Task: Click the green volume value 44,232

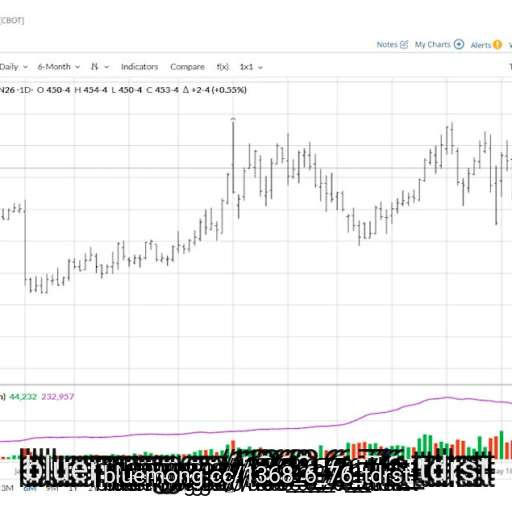Action: (23, 397)
